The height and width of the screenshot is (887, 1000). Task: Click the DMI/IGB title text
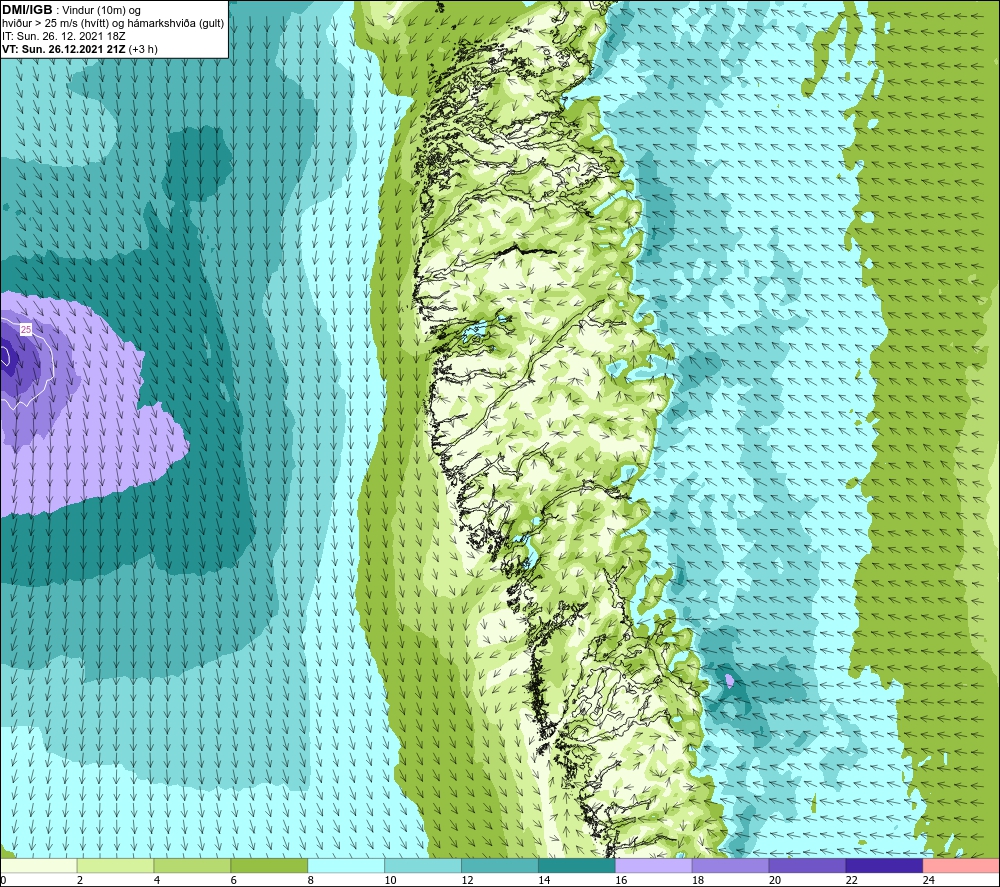tap(27, 10)
